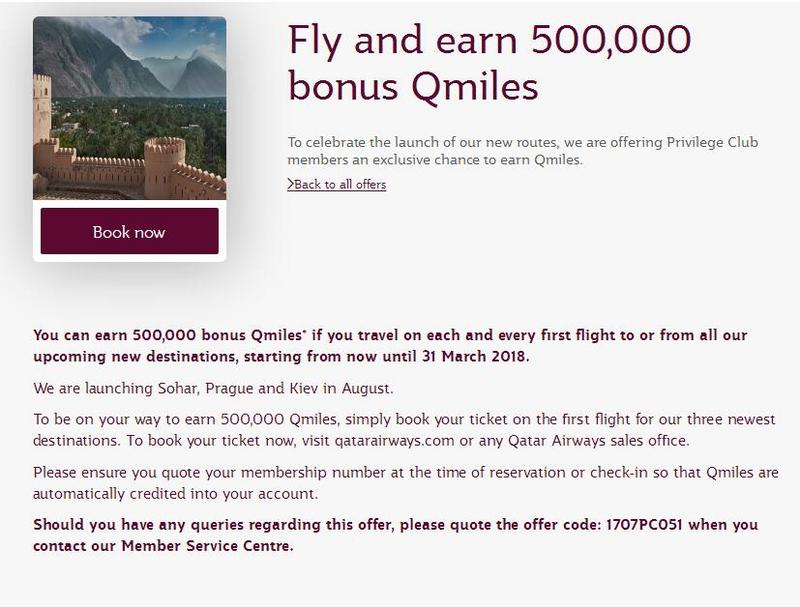The image size is (800, 607).
Task: Click the Member Service Centre text
Action: (206, 546)
